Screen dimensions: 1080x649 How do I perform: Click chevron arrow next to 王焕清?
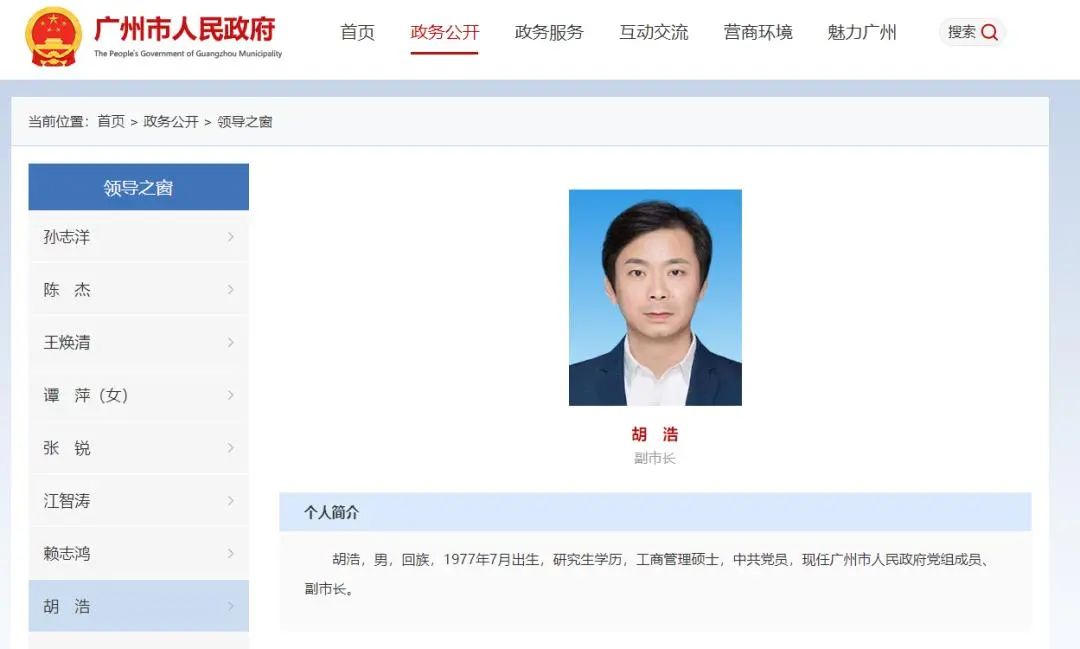click(231, 342)
